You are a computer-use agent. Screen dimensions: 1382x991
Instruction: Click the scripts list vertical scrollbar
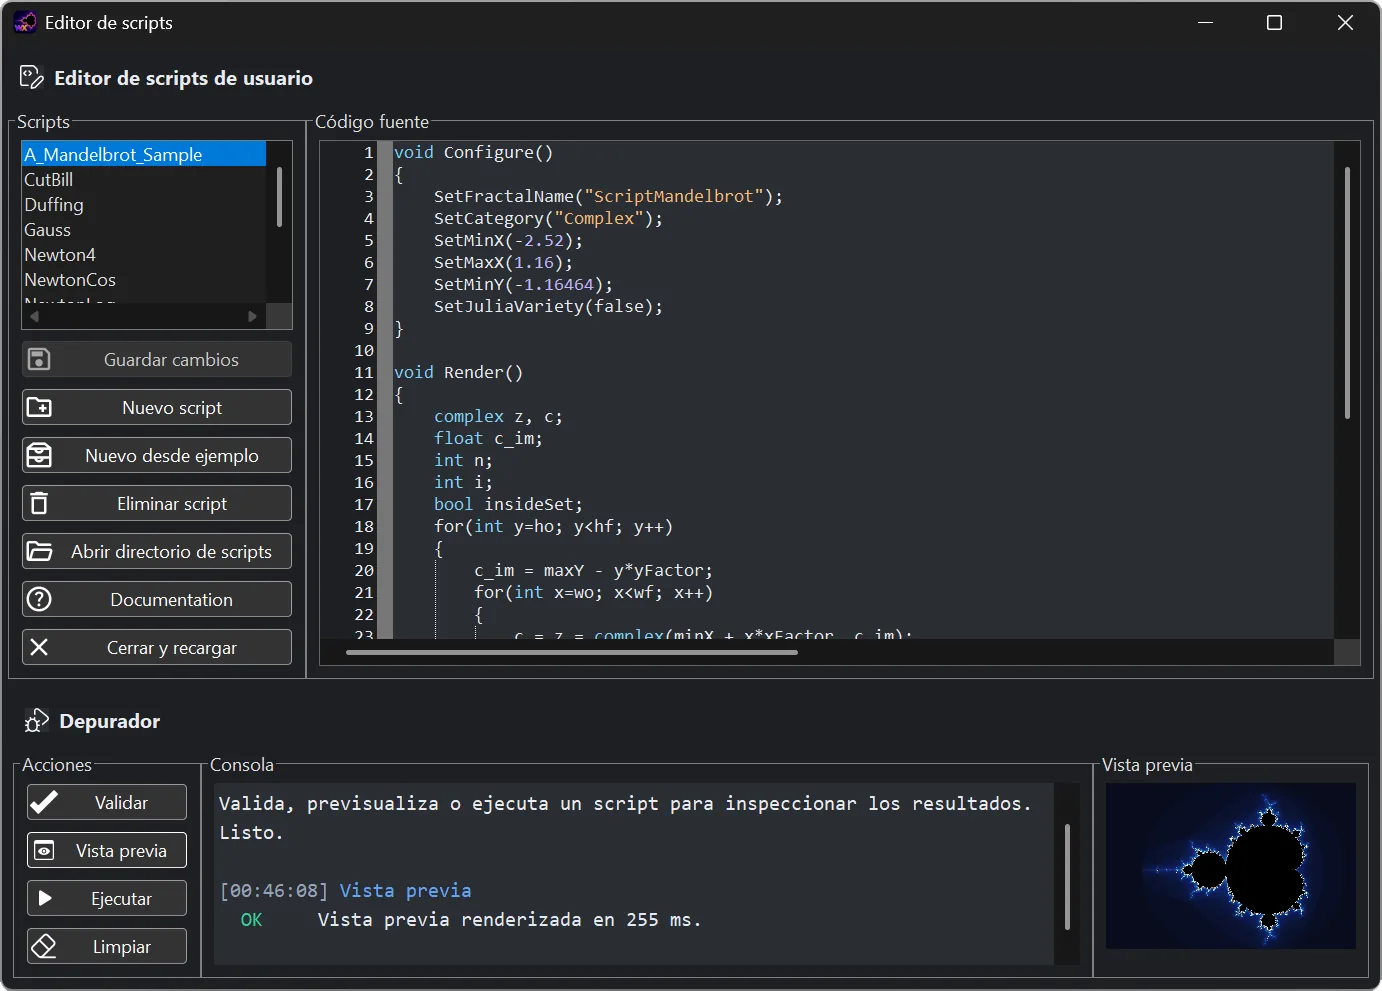279,197
